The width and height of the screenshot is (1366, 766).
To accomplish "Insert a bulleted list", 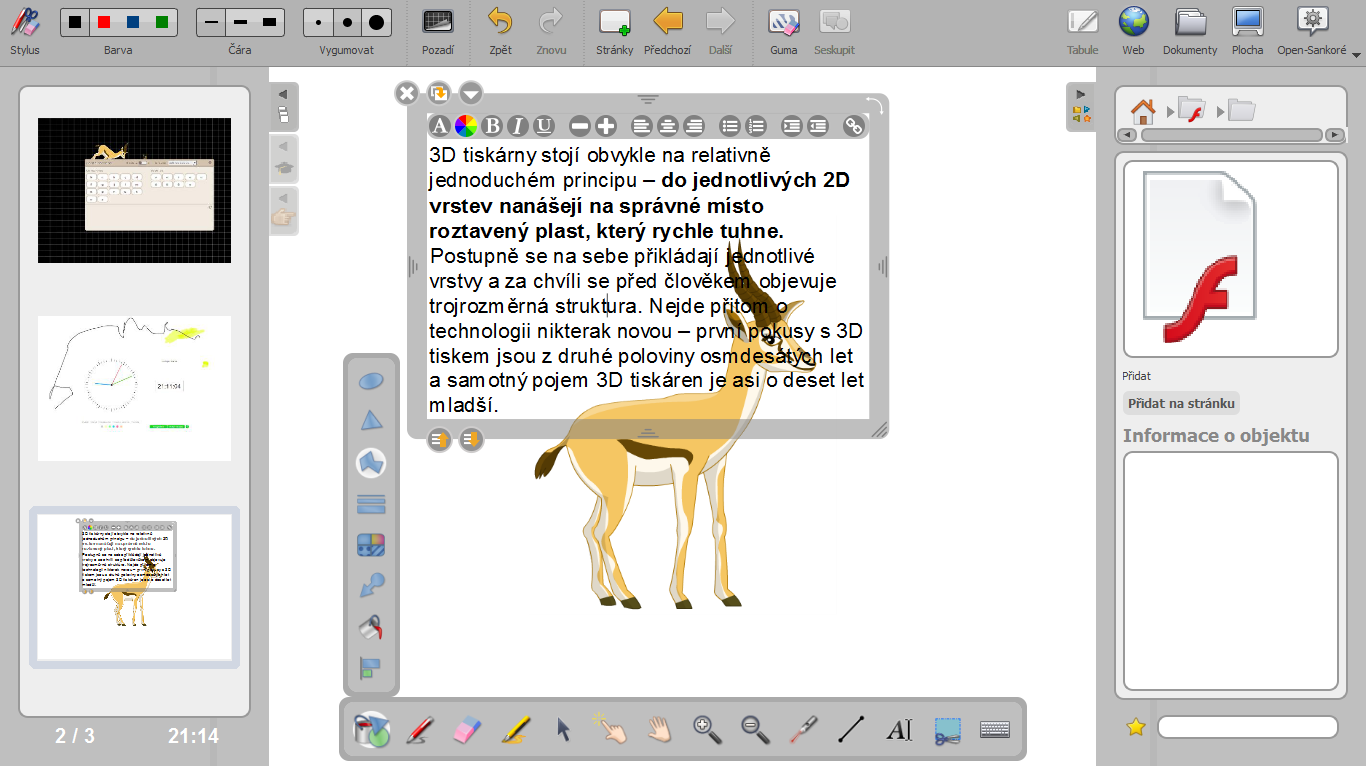I will tap(730, 126).
